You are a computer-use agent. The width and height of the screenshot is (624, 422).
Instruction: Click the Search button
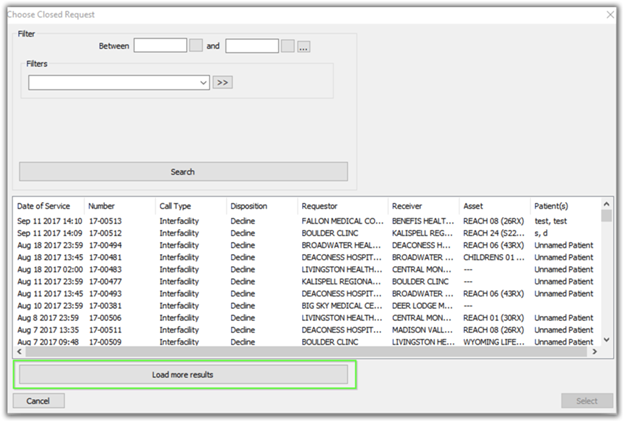click(x=183, y=172)
